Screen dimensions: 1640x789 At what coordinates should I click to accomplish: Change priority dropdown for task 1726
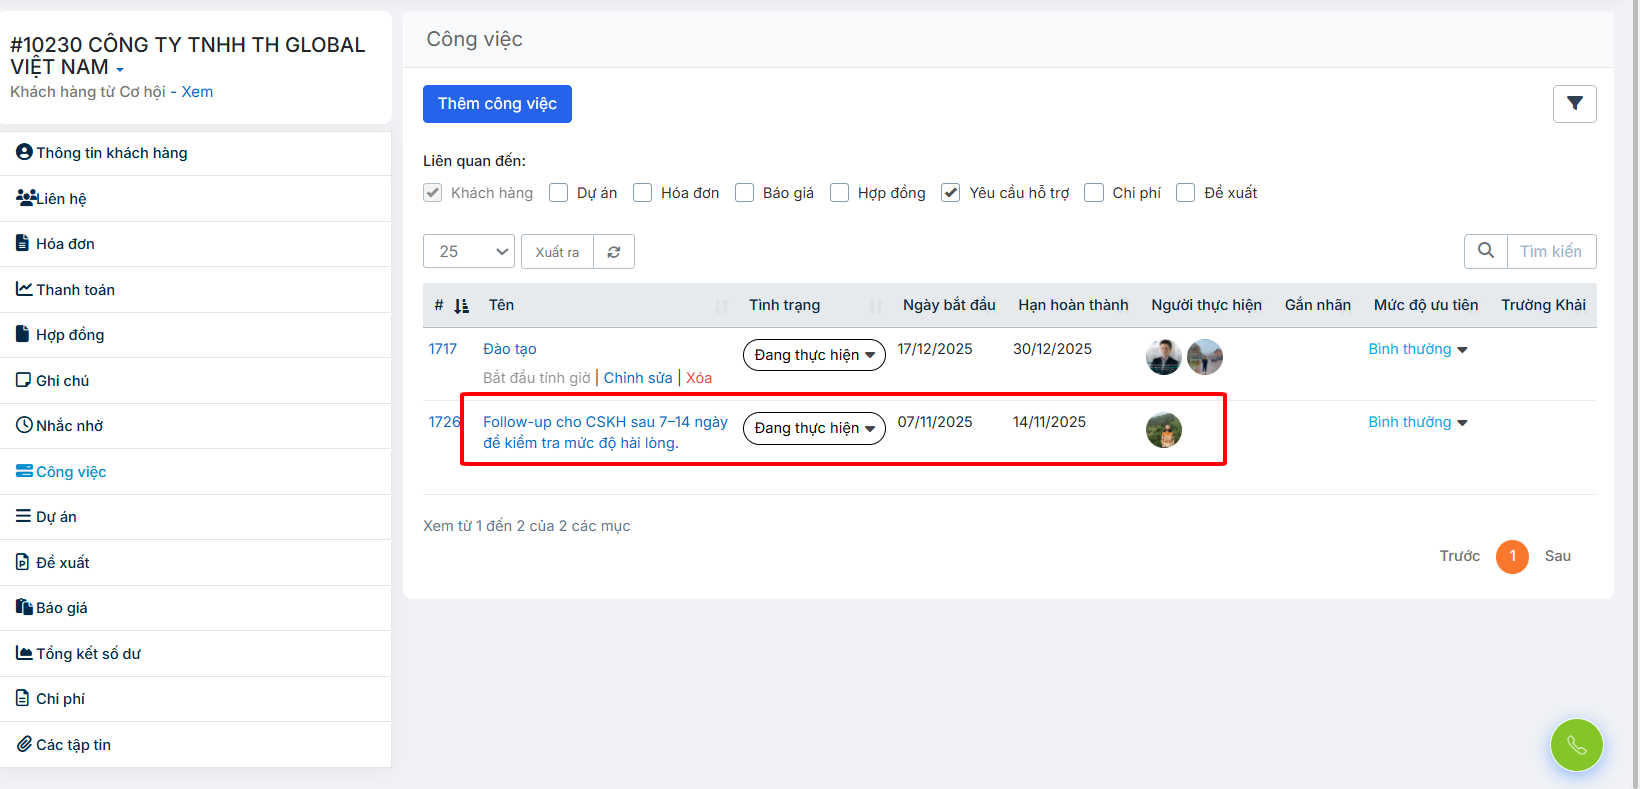click(1417, 422)
